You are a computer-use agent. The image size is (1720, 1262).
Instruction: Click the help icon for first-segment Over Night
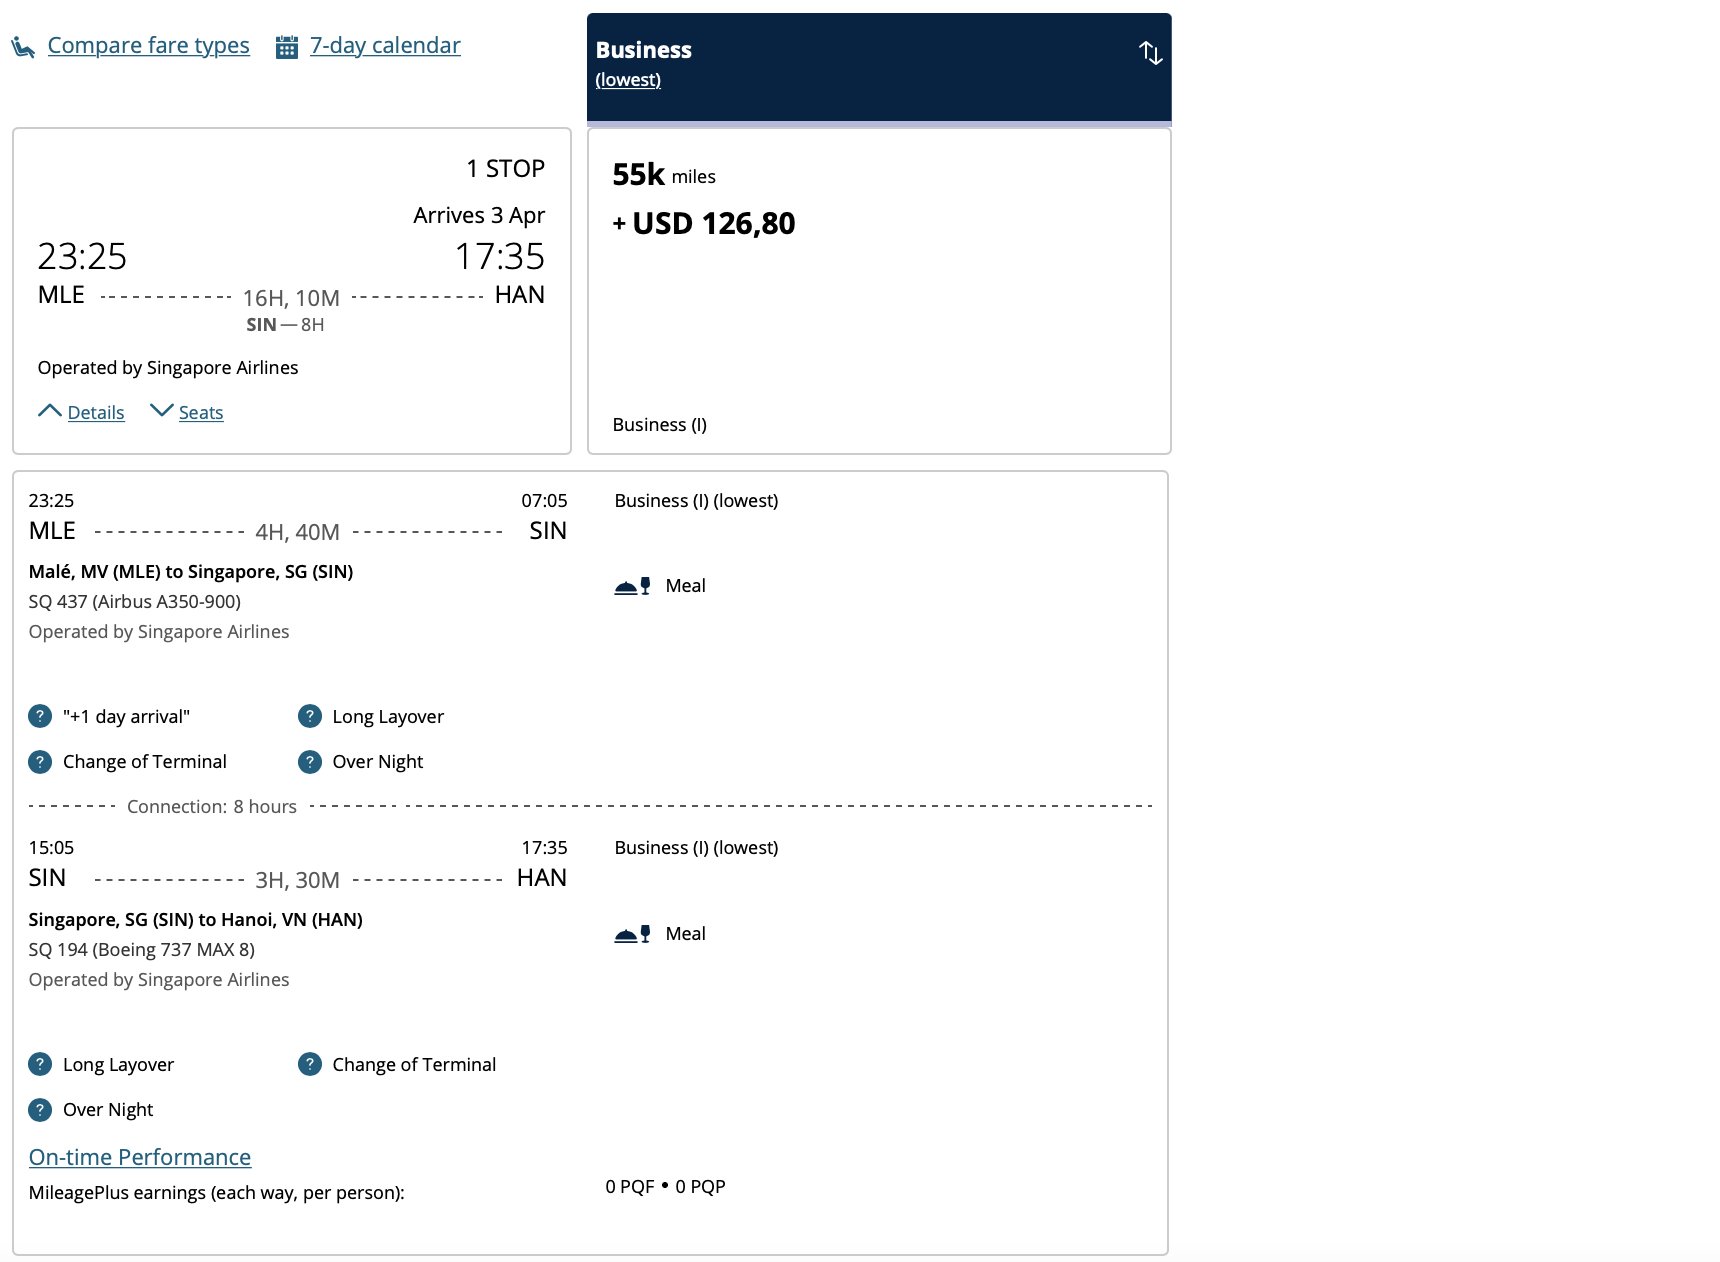pos(310,761)
